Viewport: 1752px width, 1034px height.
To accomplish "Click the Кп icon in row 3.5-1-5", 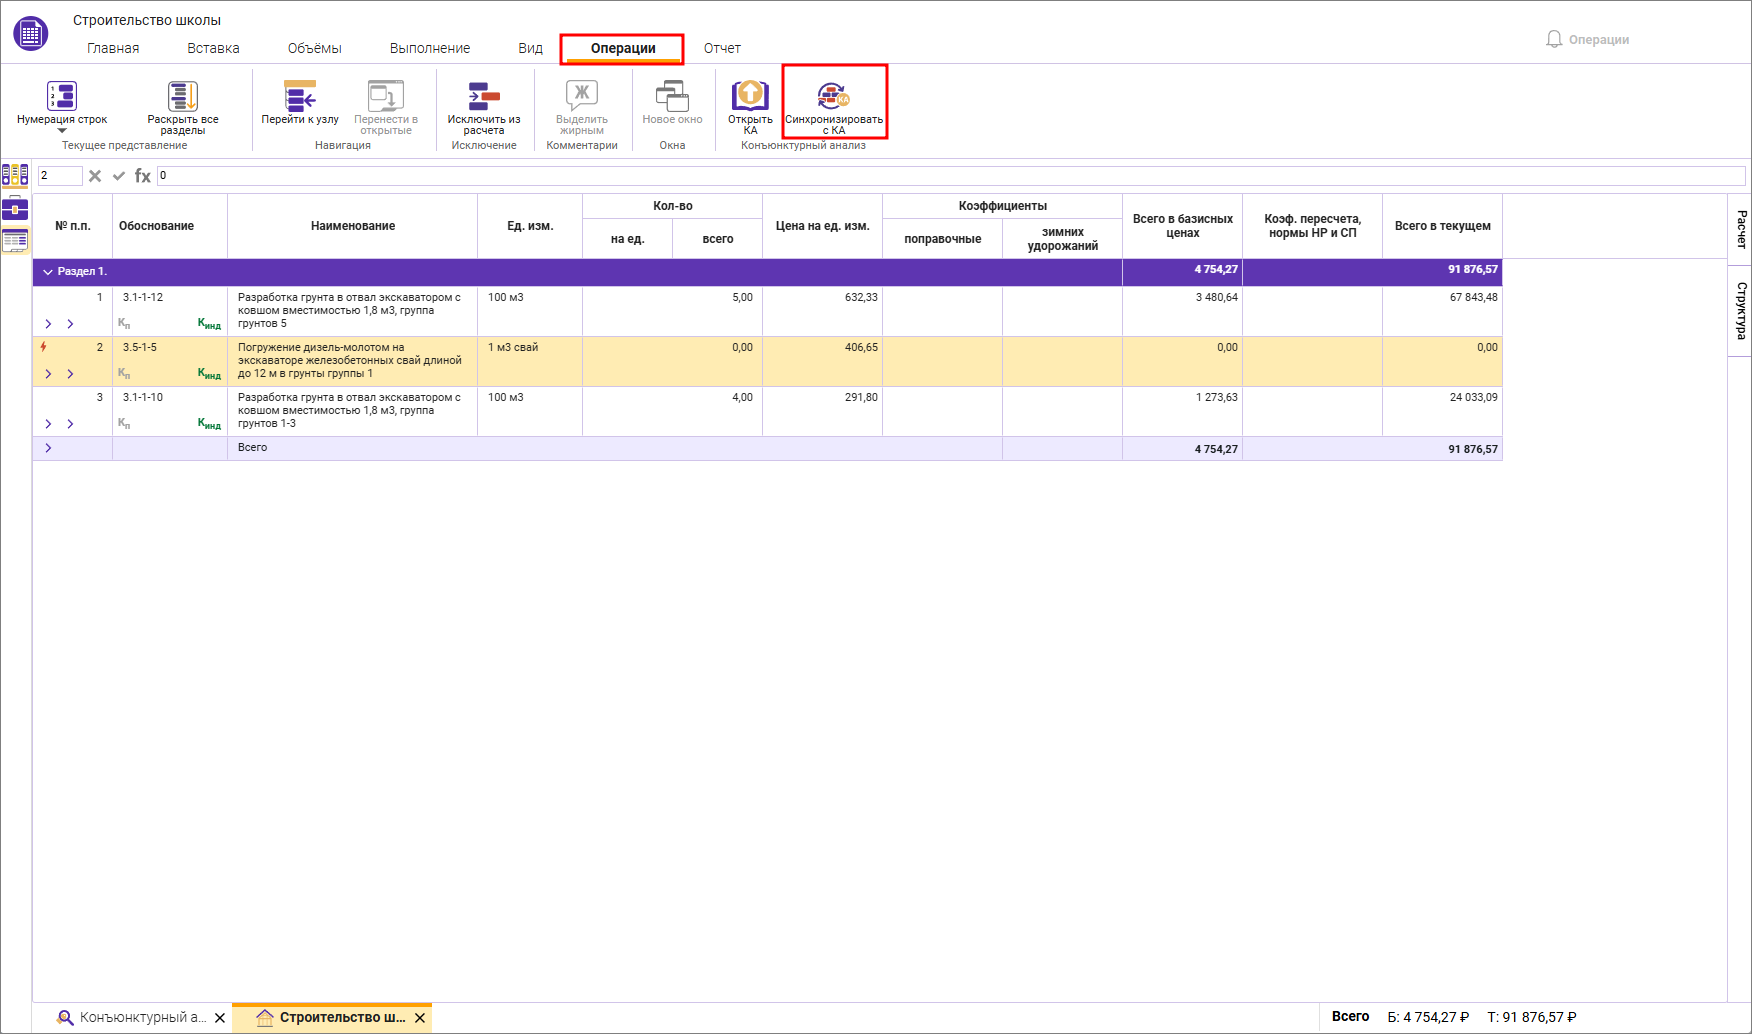I will click(x=124, y=373).
